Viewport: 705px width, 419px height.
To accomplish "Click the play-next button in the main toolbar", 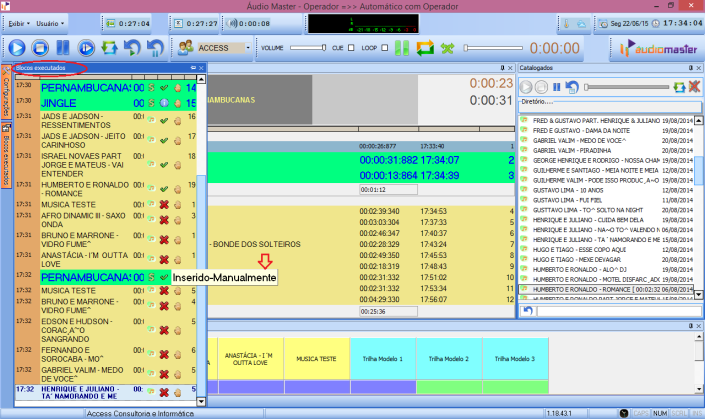I will (86, 48).
